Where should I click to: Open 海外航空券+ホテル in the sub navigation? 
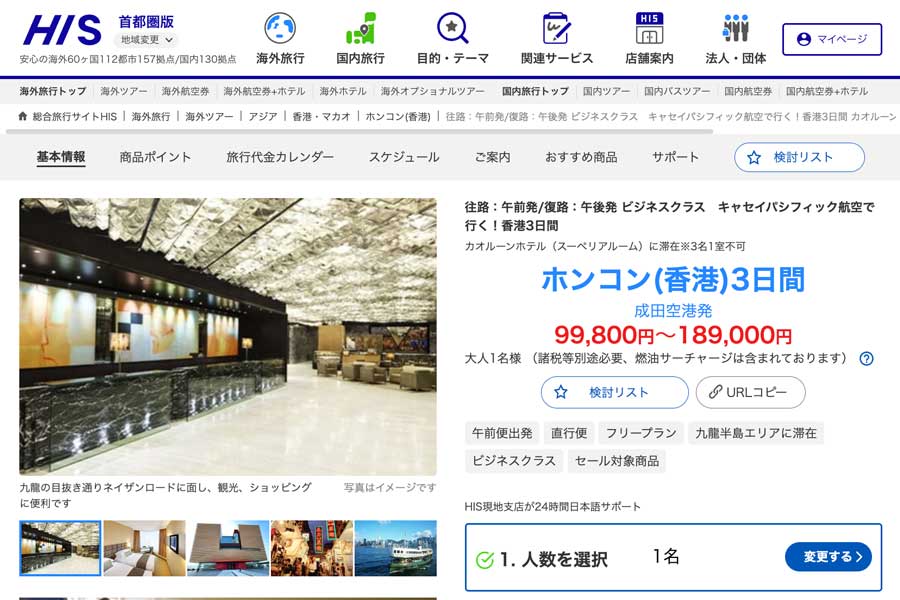[264, 91]
